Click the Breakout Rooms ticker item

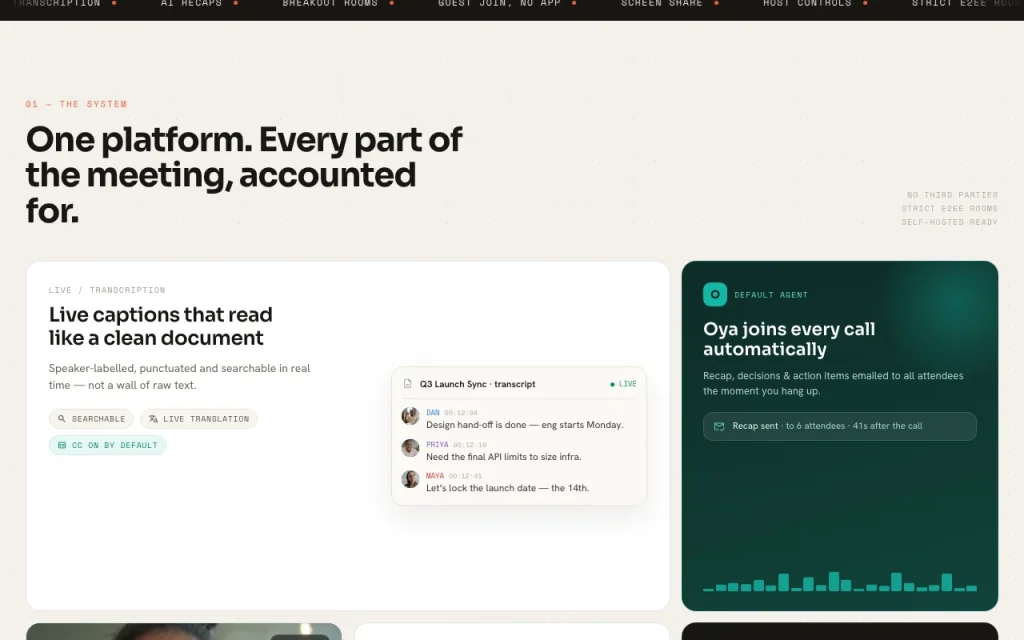330,4
